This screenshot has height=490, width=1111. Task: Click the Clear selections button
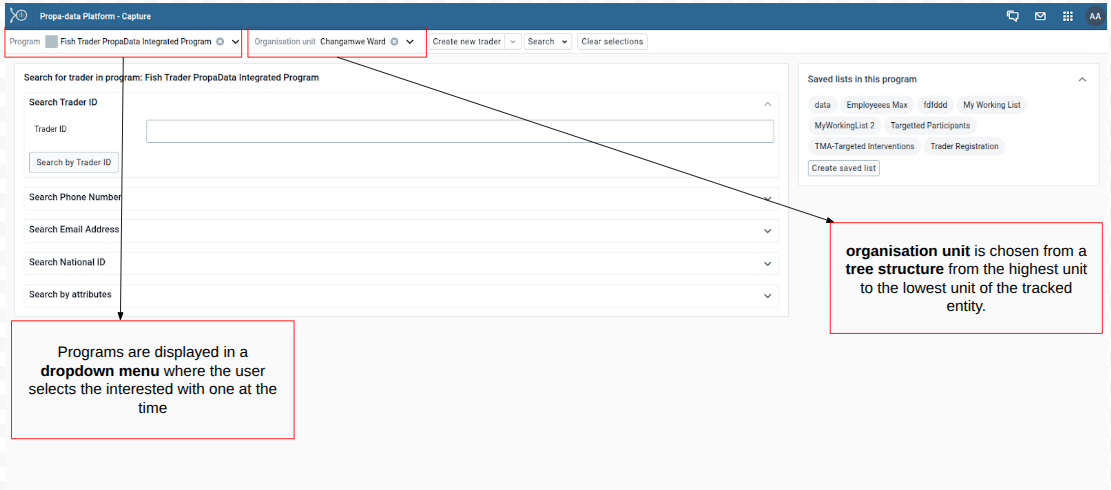tap(612, 42)
